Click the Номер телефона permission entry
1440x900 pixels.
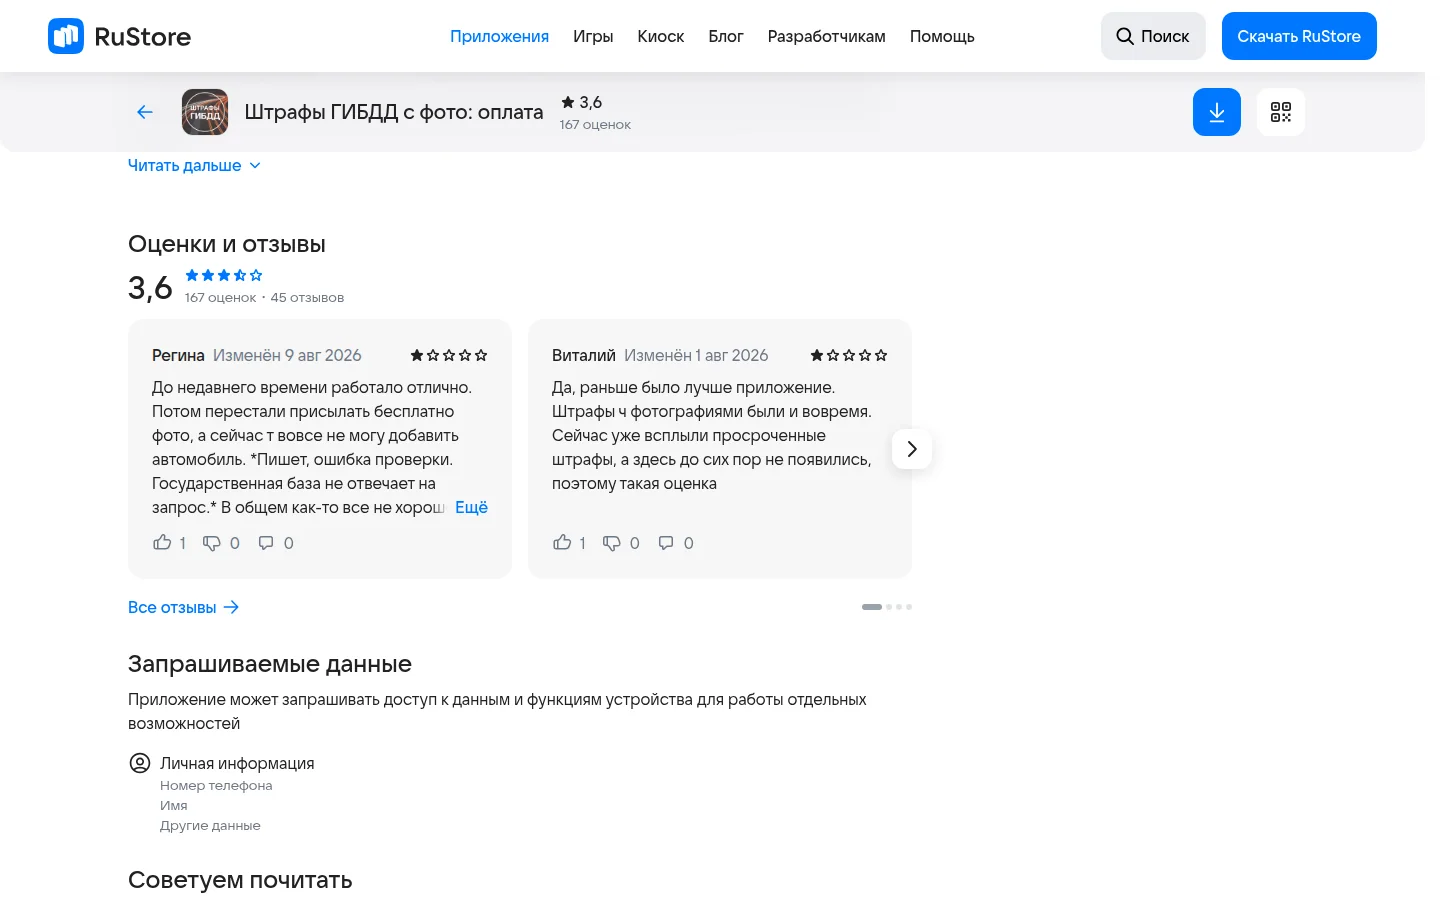pos(216,786)
